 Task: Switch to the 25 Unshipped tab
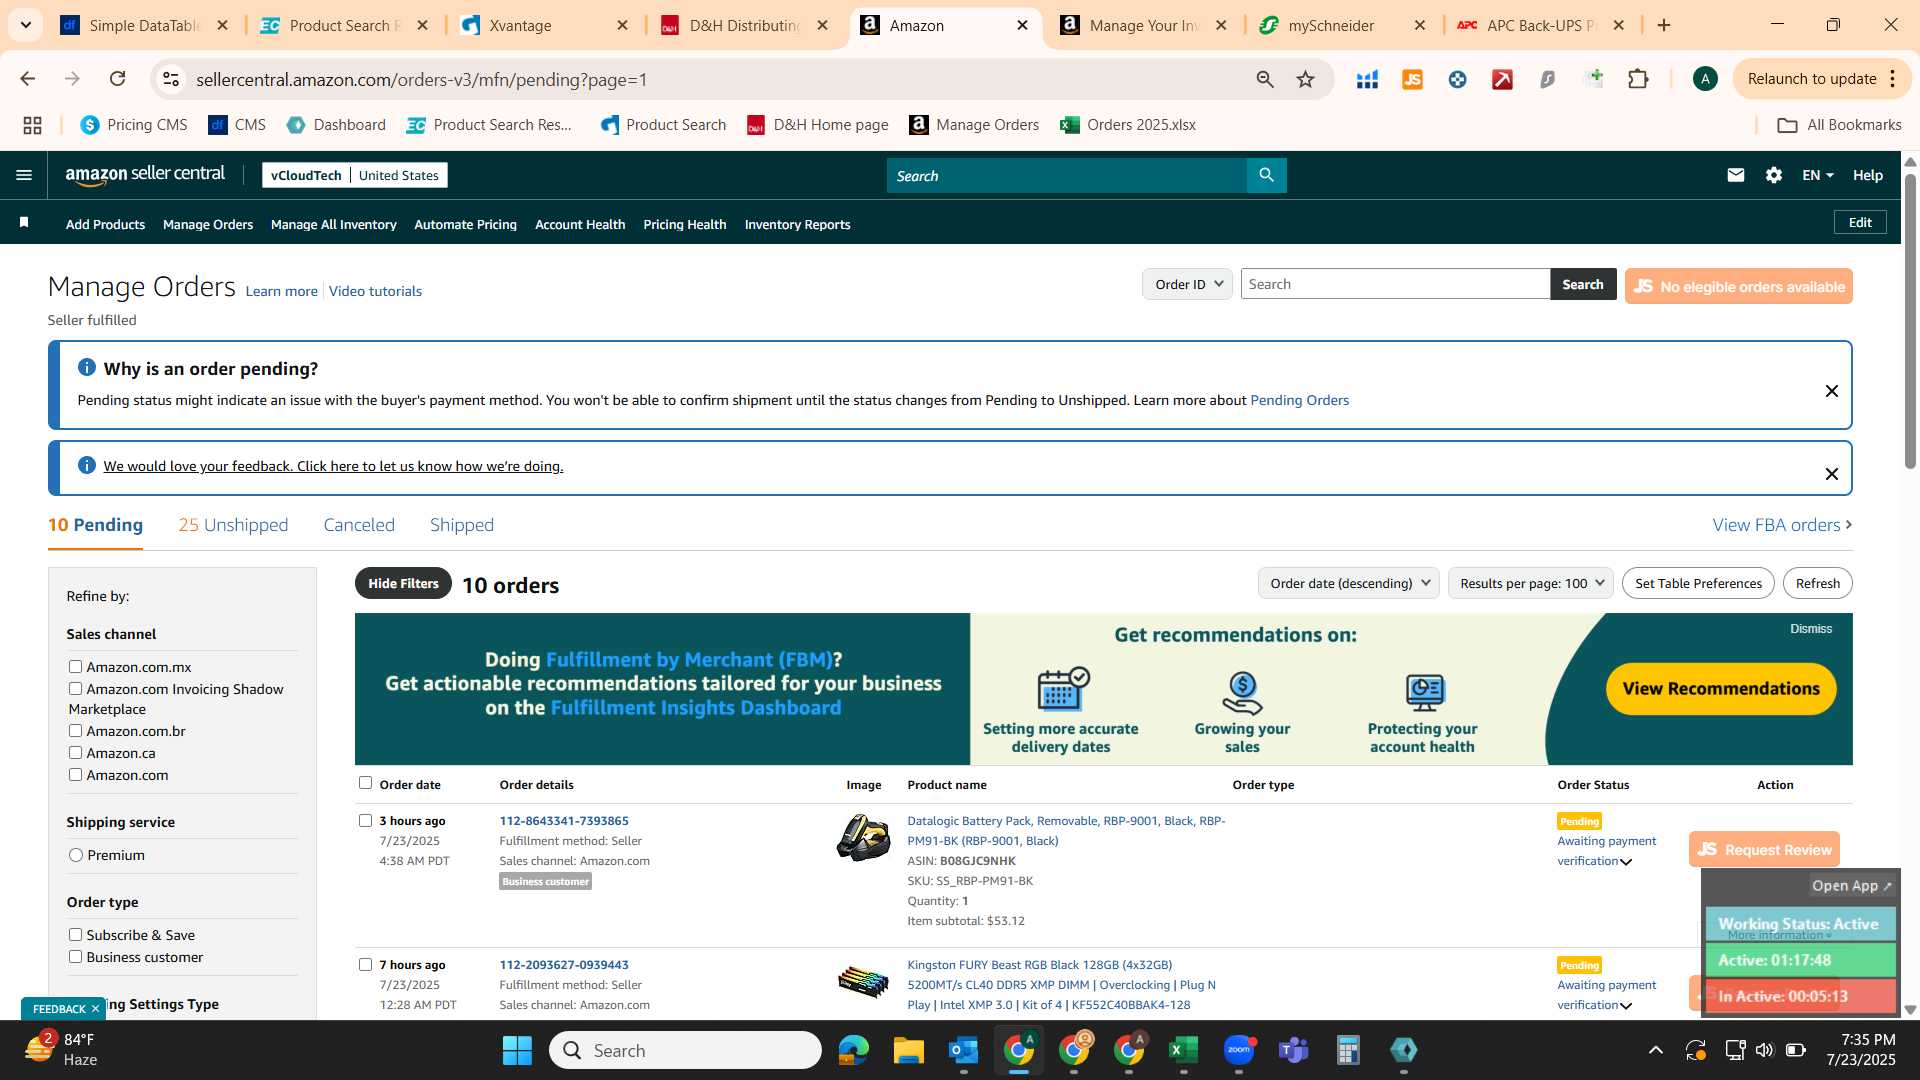coord(233,525)
